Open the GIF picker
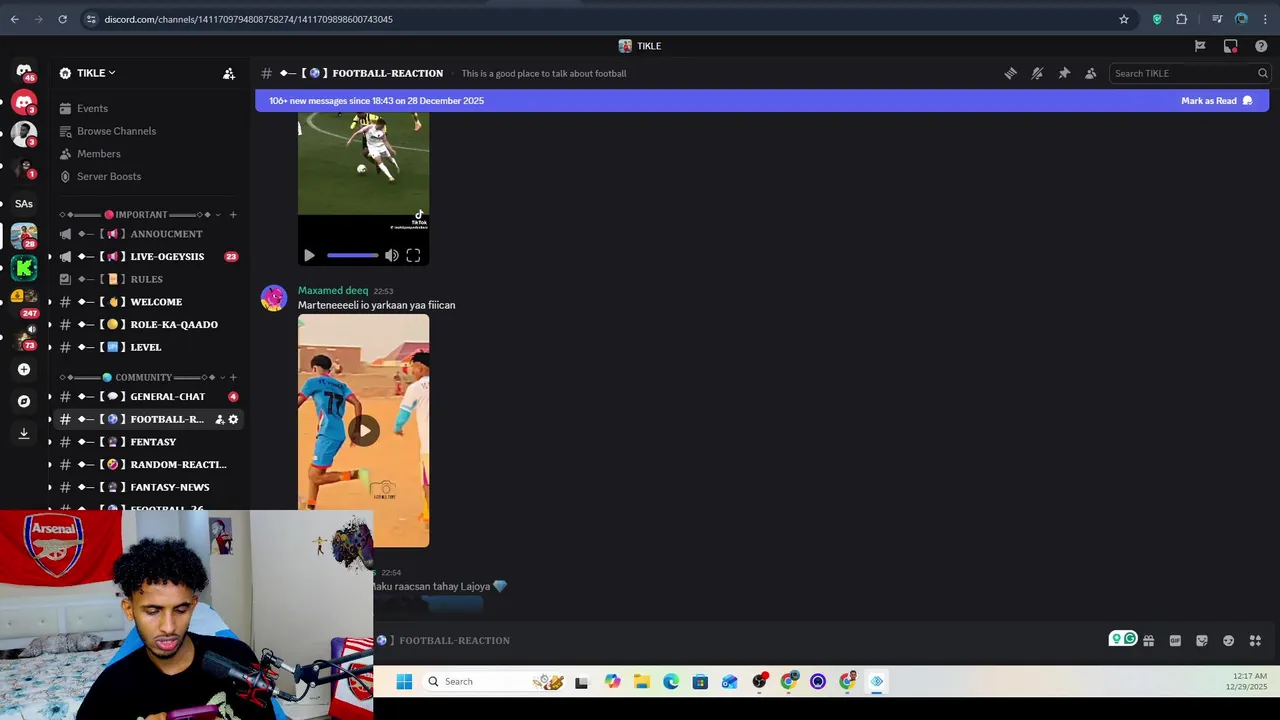 point(1175,641)
